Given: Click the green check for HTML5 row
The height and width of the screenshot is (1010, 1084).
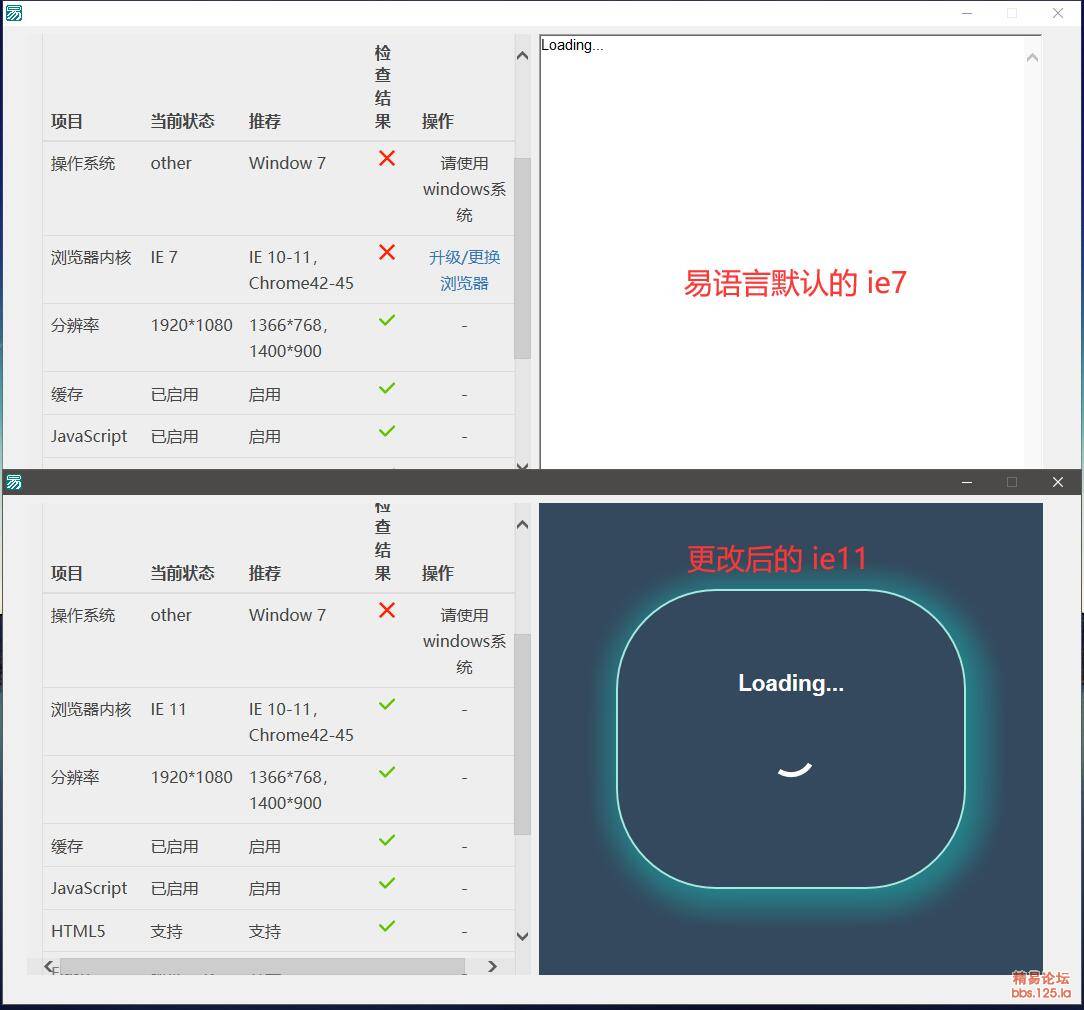Looking at the screenshot, I should pyautogui.click(x=387, y=926).
